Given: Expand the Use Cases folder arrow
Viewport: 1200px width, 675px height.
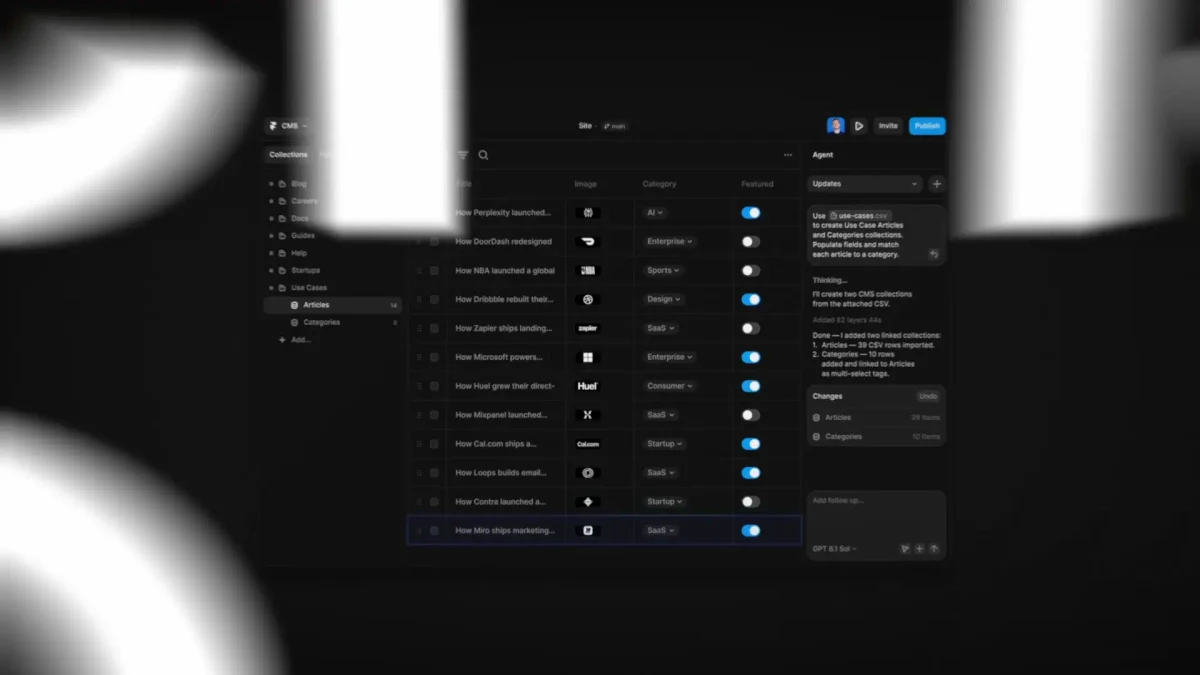Looking at the screenshot, I should click(271, 288).
